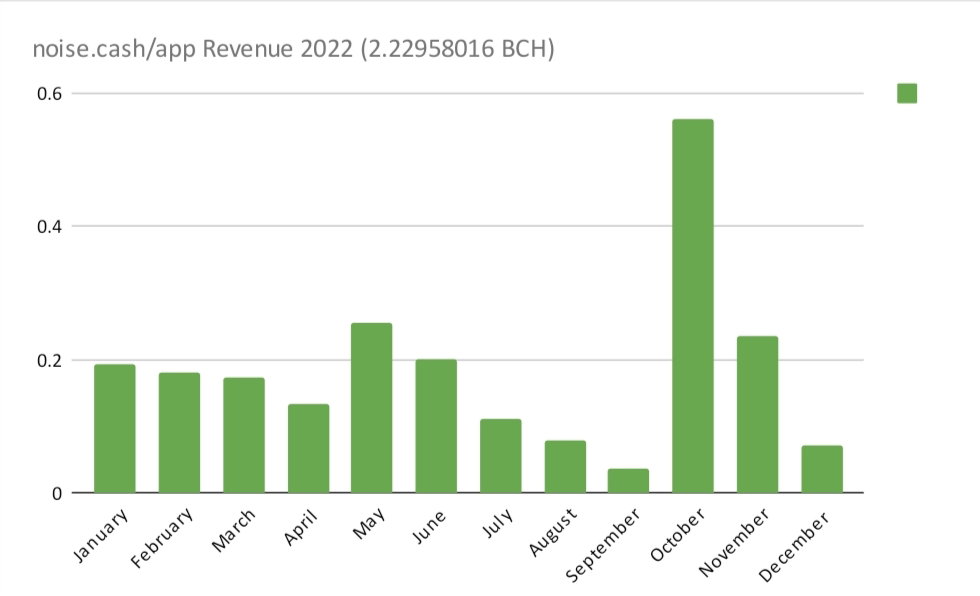The image size is (980, 596).
Task: Click the green legend color swatch
Action: click(x=907, y=94)
